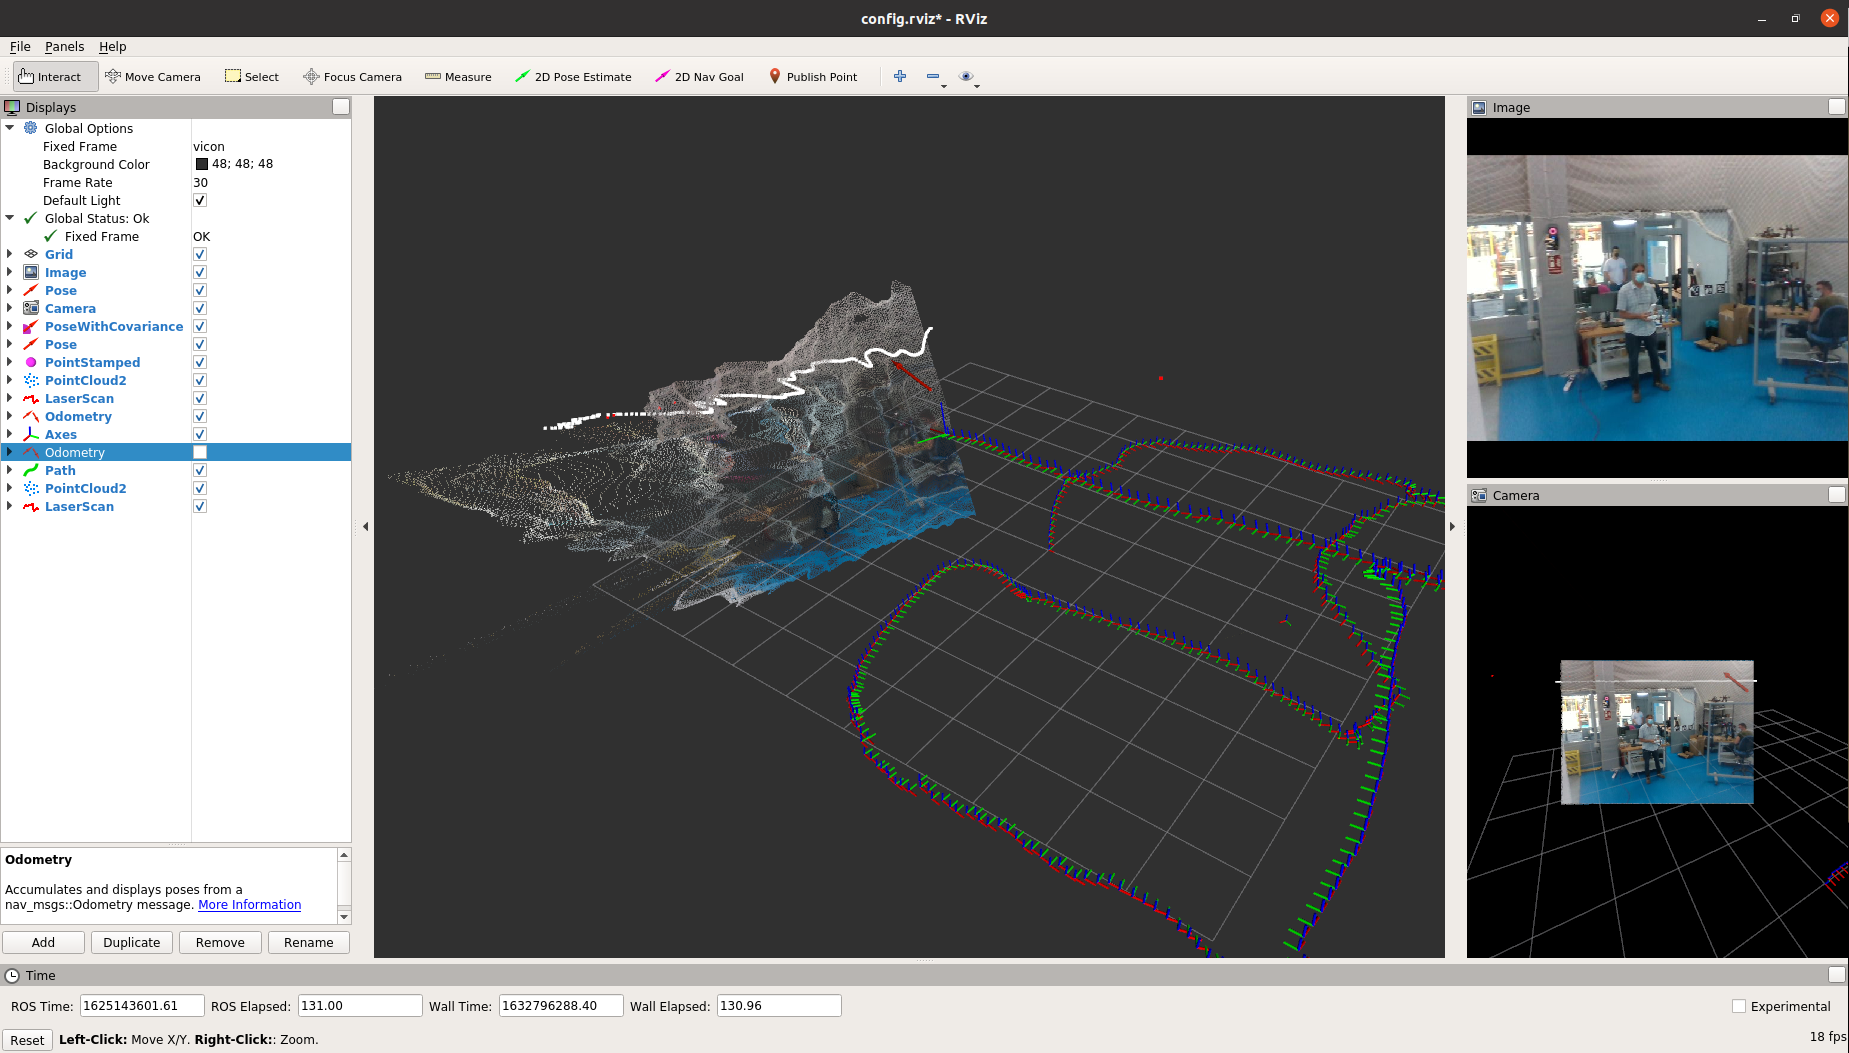Viewport: 1849px width, 1053px height.
Task: Click the Grid display icon
Action: tap(31, 254)
